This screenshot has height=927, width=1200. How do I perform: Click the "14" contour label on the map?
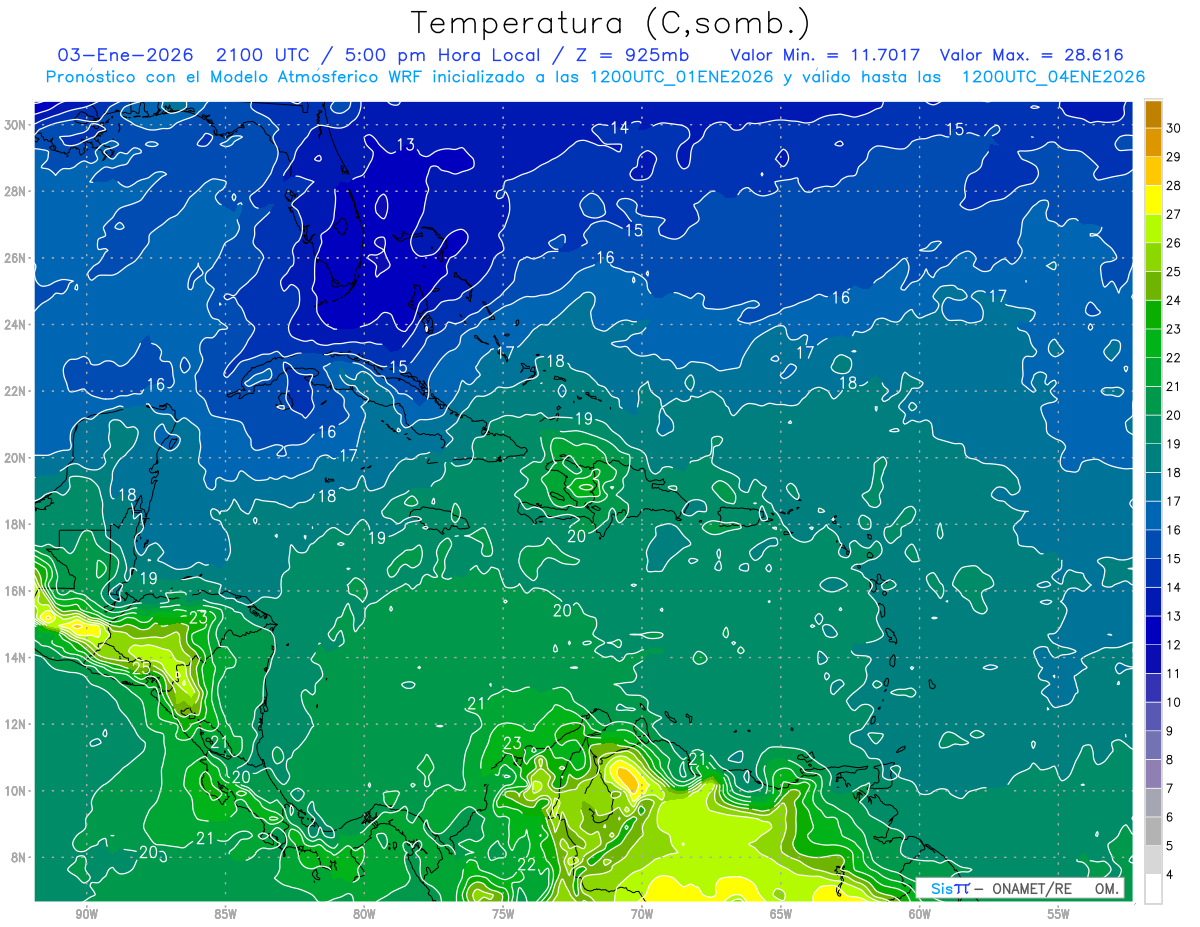(620, 127)
